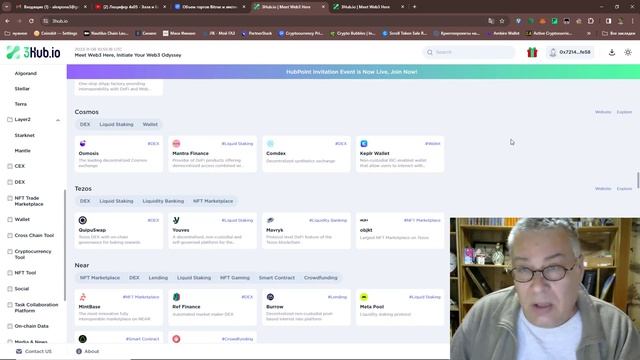Image resolution: width=640 pixels, height=360 pixels.
Task: Filter Tezos by NFT Marketplace tab
Action: [x=213, y=201]
